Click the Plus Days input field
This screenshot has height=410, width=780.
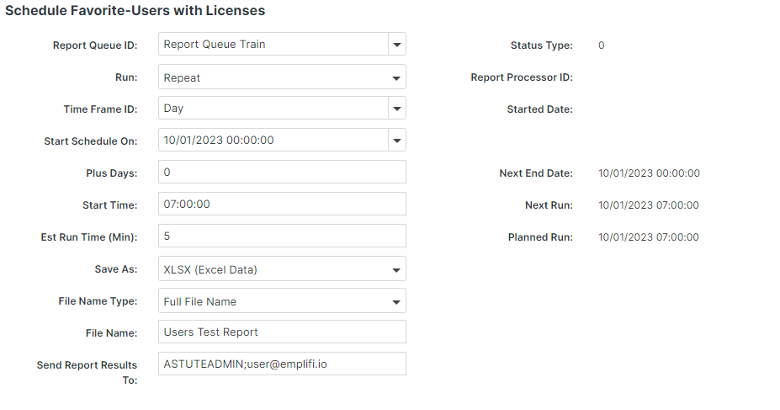click(x=282, y=173)
